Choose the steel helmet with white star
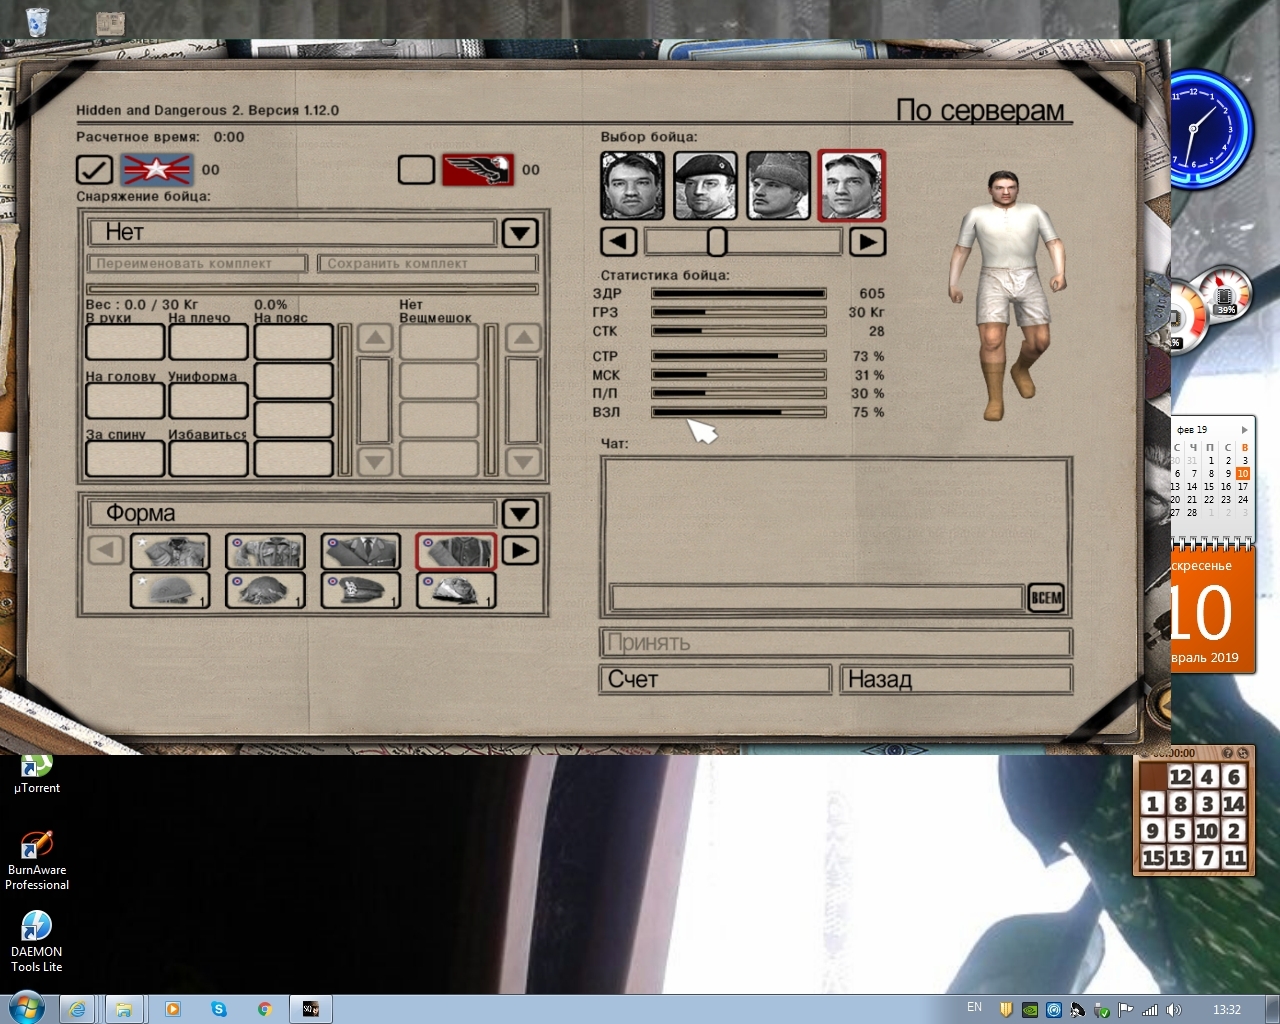 coord(170,590)
